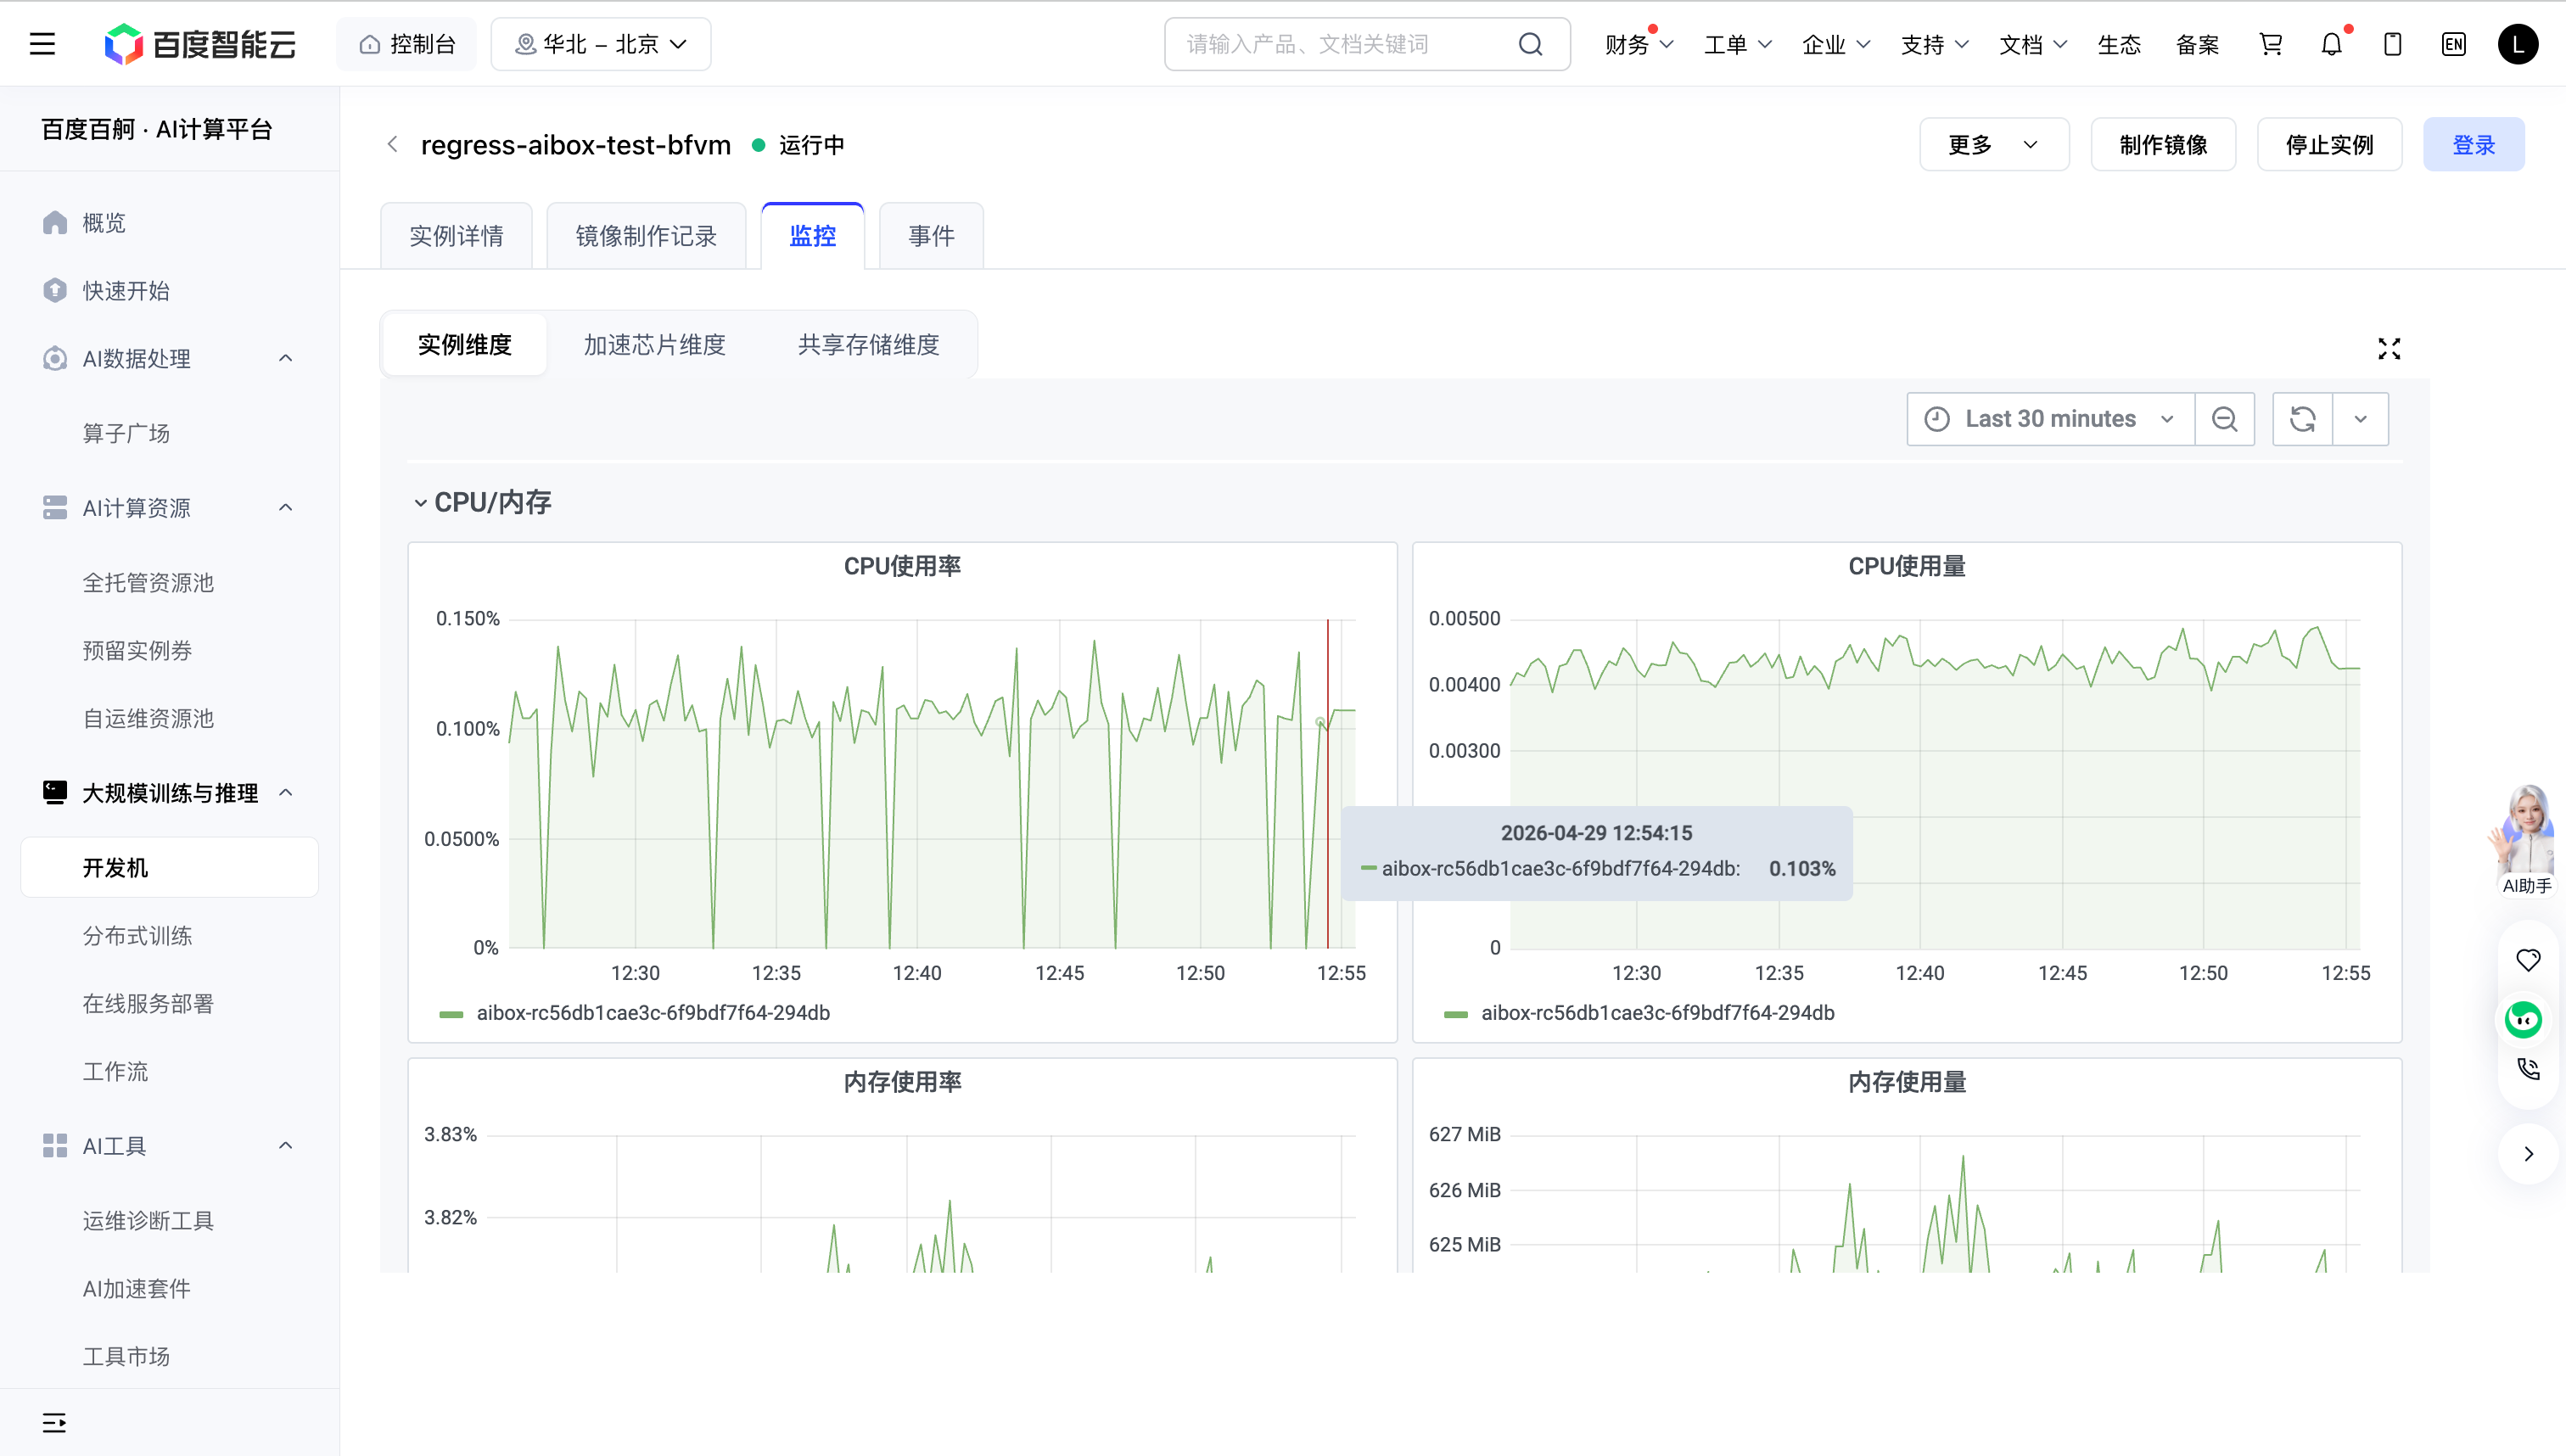The width and height of the screenshot is (2566, 1456).
Task: Click the right arrow circle in floating toolbar
Action: (2528, 1154)
